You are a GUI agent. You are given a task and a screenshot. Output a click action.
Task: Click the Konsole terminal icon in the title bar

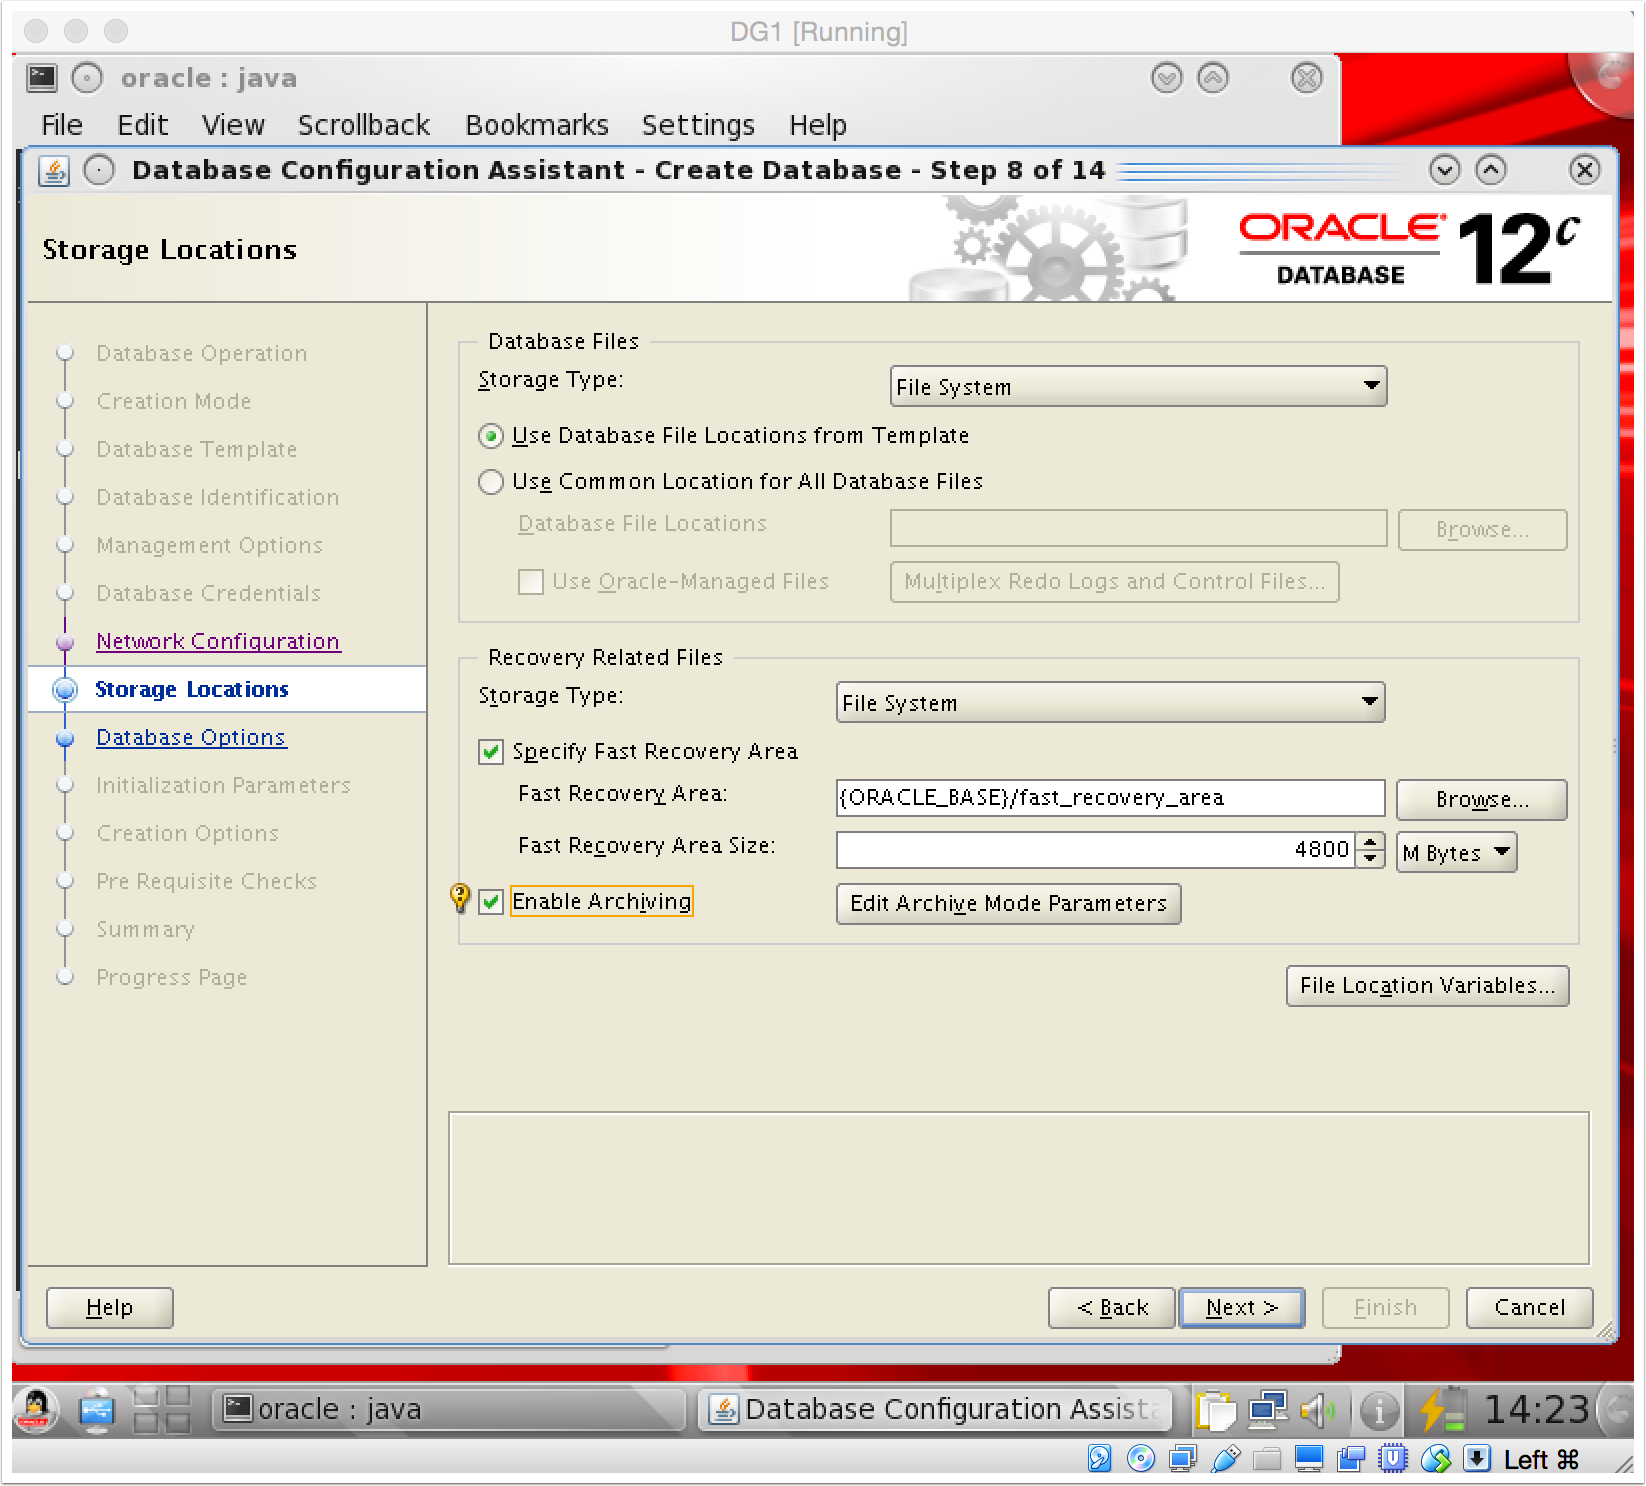coord(42,78)
